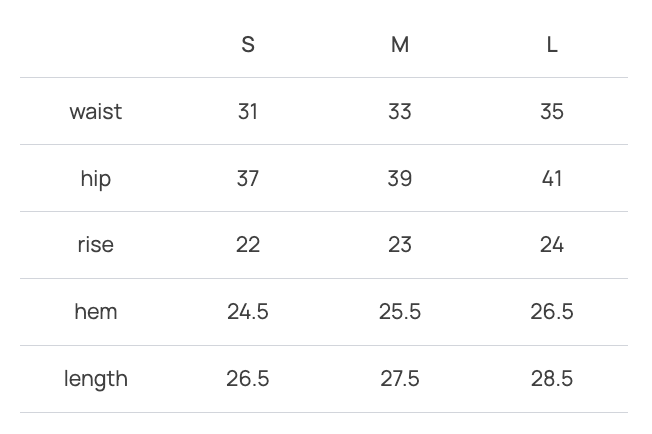Click the length row label
Viewport: 652px width, 434px height.
click(96, 379)
